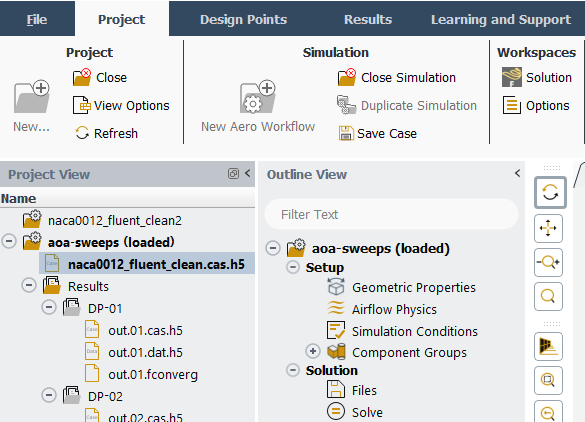Open View Options in the Project group

[x=121, y=106]
